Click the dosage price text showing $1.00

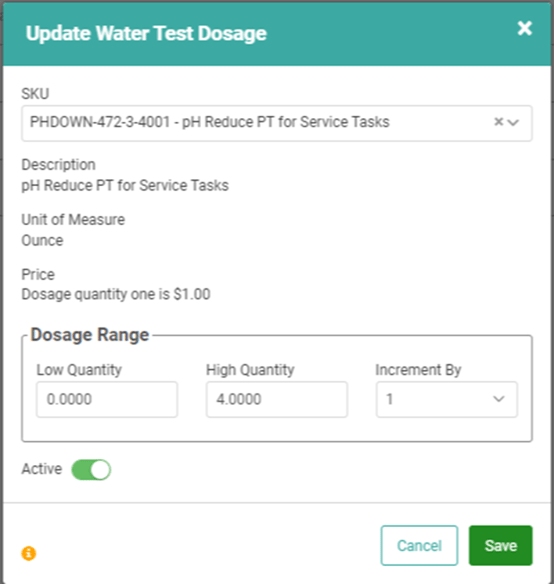click(116, 294)
